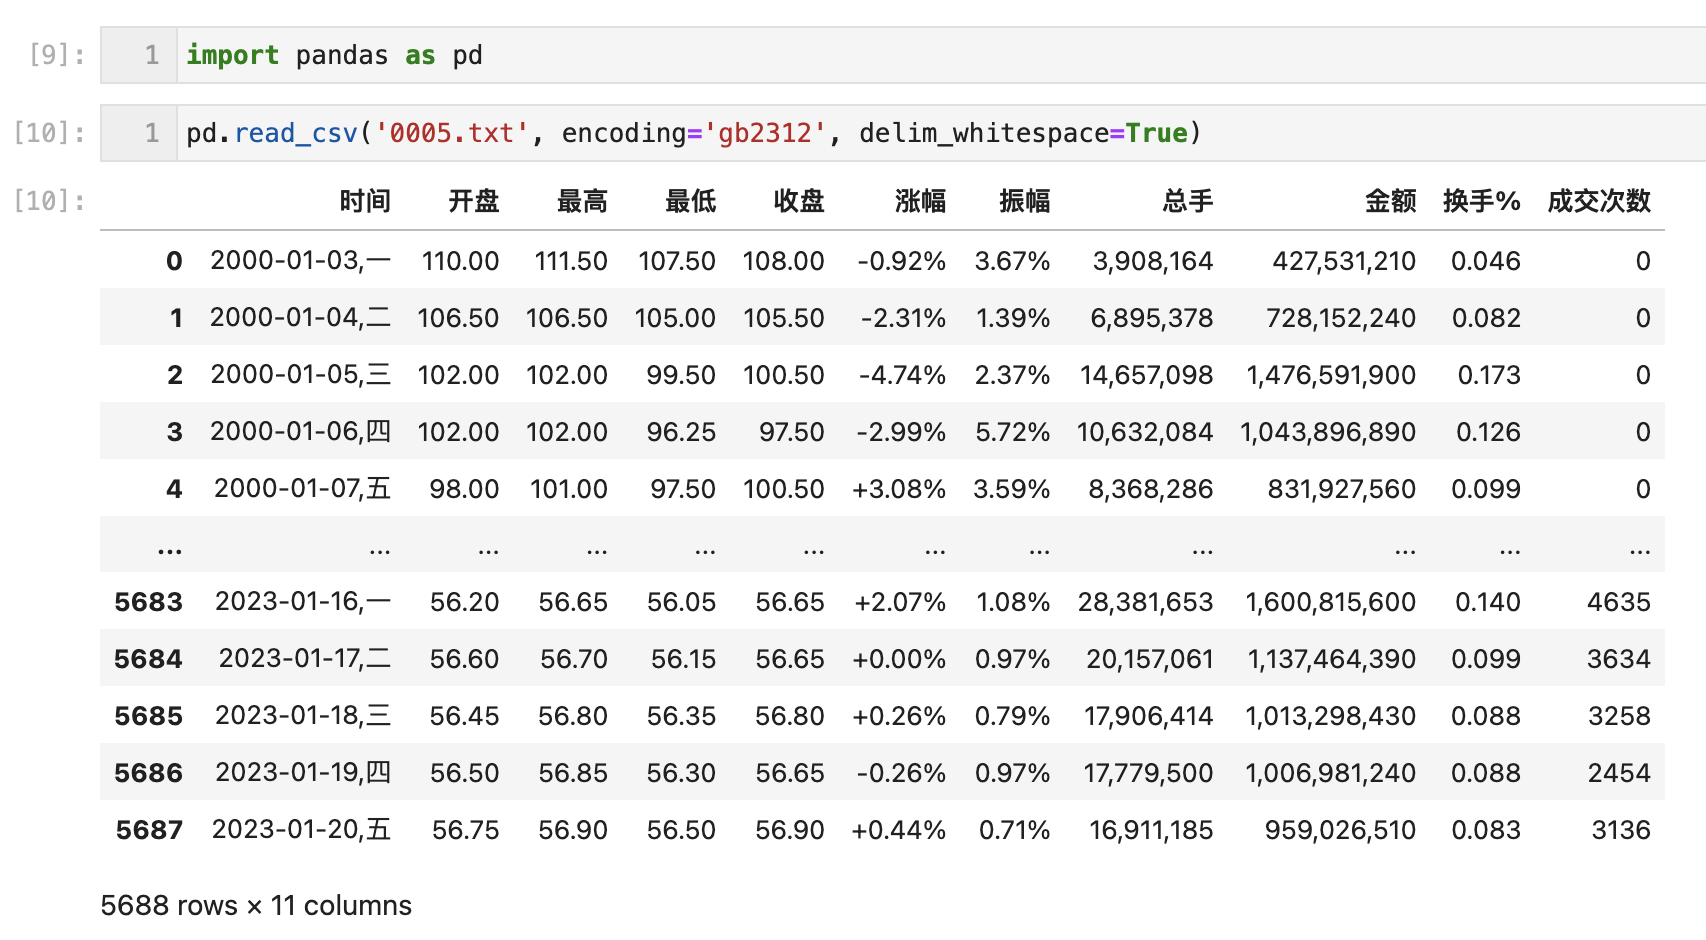
Task: Click the 换手% column header
Action: coord(1482,201)
